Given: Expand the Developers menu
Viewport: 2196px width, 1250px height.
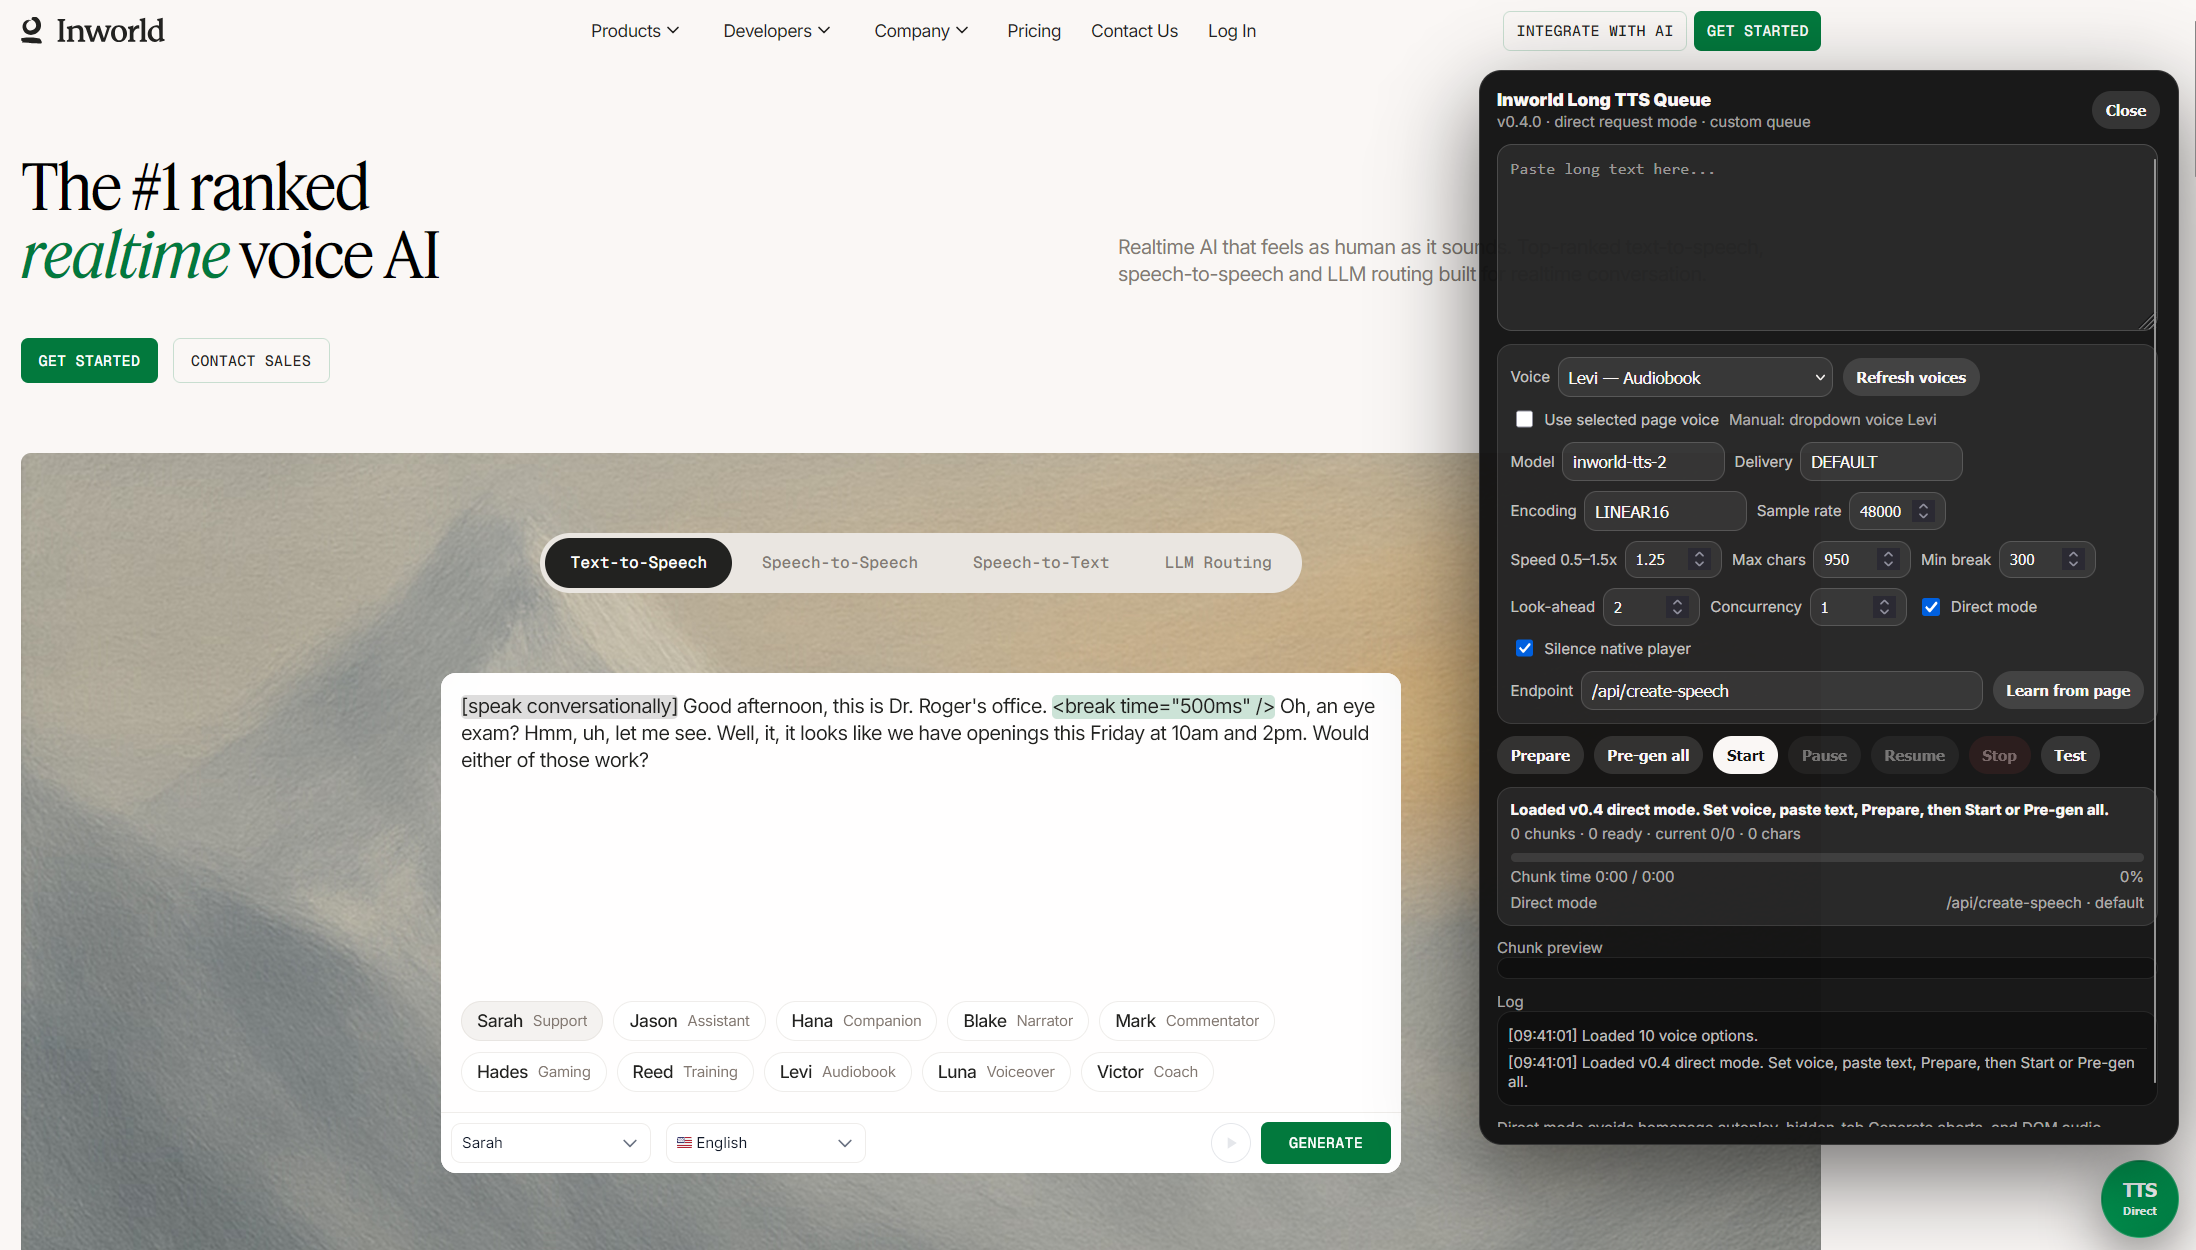Looking at the screenshot, I should [x=777, y=31].
